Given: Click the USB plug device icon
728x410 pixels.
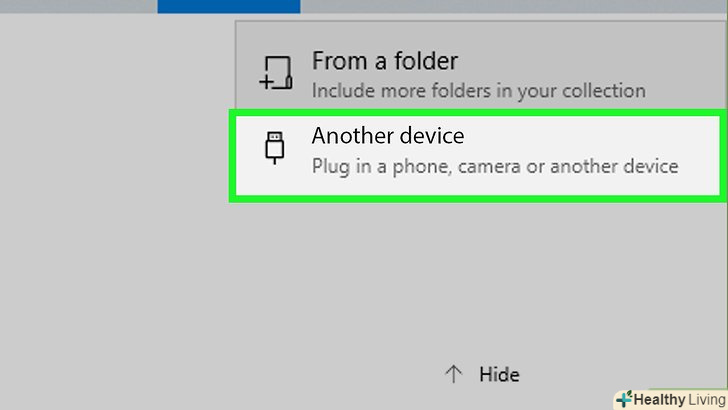Looking at the screenshot, I should pos(274,148).
